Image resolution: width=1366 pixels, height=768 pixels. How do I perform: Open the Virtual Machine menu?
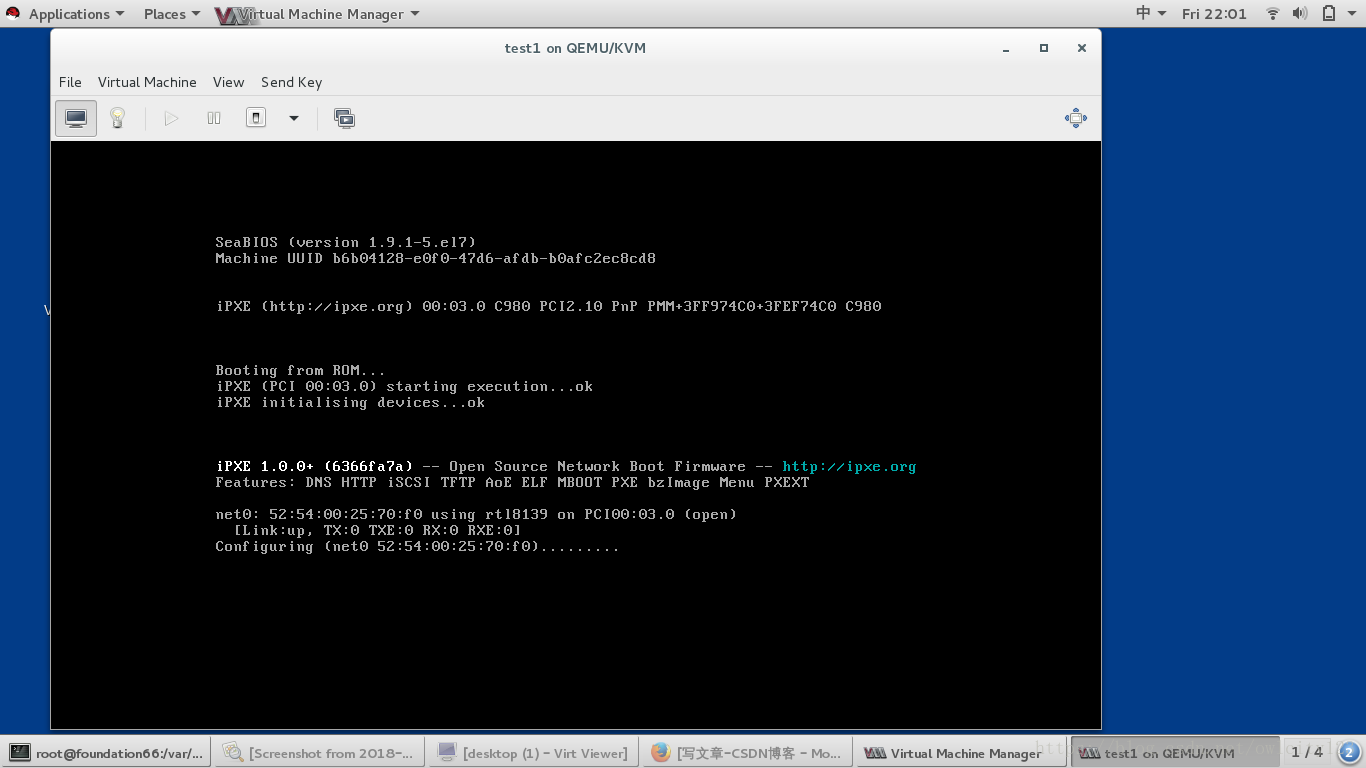[147, 82]
